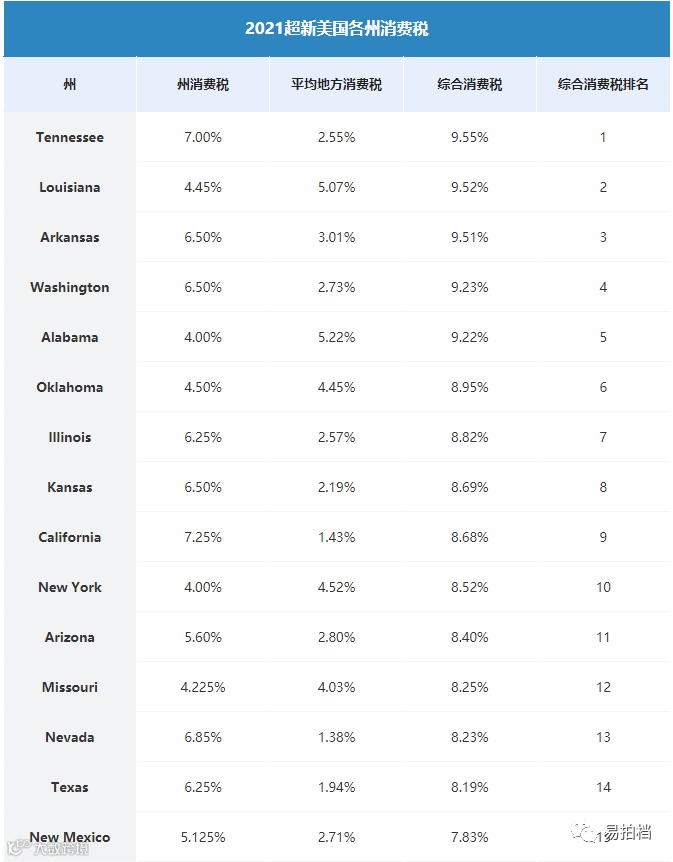Click the Texas state name
The image size is (673, 862).
click(69, 787)
